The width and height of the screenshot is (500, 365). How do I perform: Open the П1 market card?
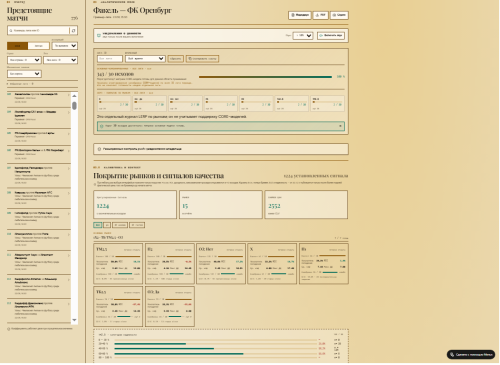coord(324,264)
